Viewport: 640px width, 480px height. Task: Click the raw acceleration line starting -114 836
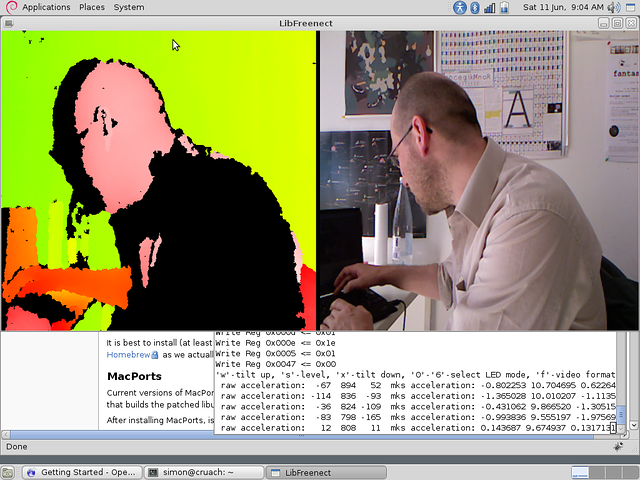(x=418, y=396)
